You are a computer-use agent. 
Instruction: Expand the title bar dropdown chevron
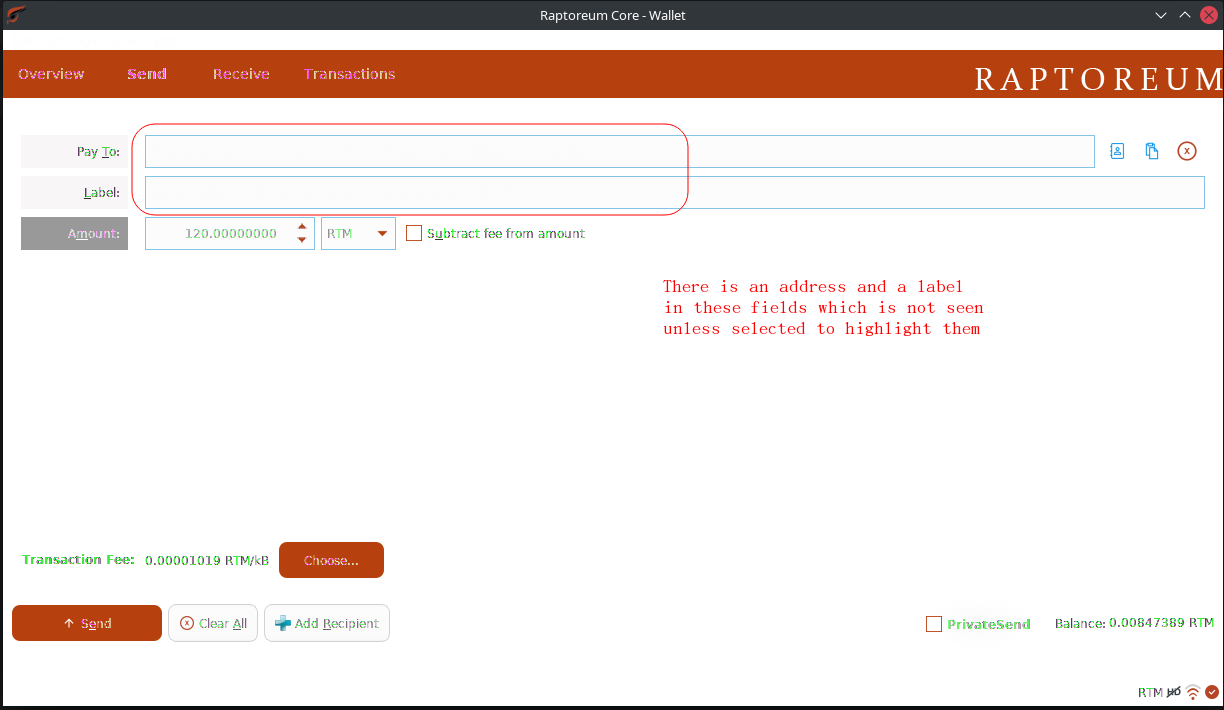point(1160,14)
